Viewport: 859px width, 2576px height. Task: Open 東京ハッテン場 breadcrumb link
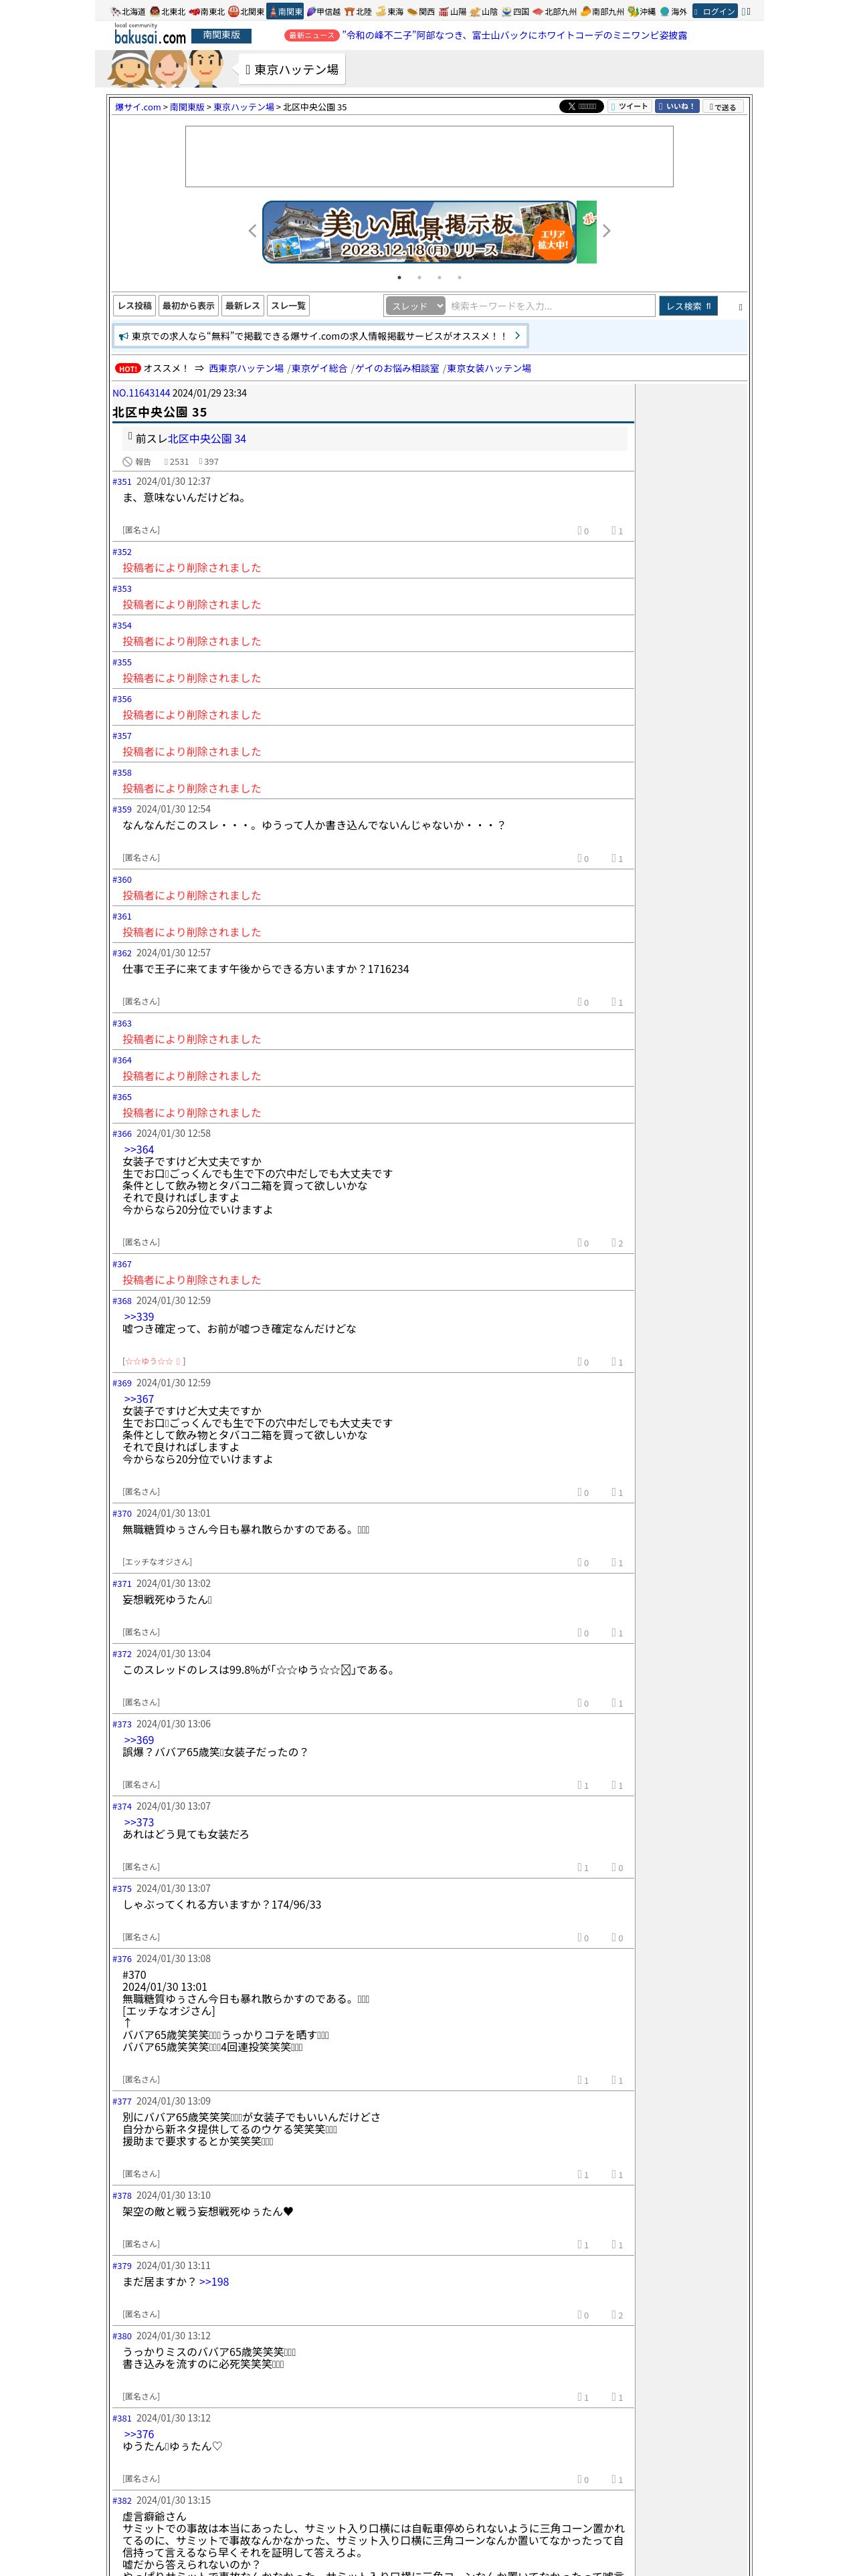243,107
